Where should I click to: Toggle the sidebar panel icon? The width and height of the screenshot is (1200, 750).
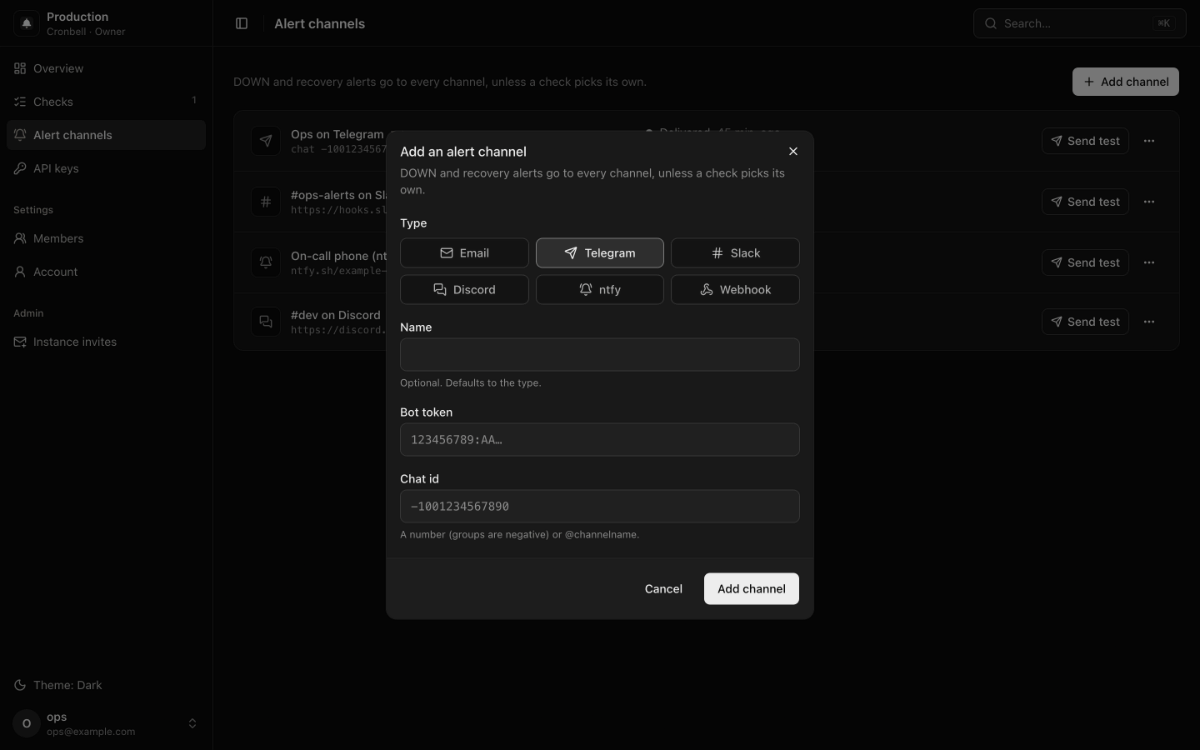tap(242, 23)
